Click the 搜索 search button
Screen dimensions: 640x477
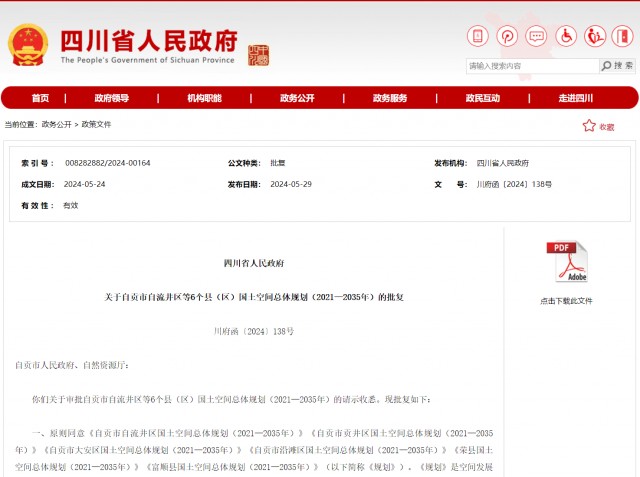pos(617,66)
